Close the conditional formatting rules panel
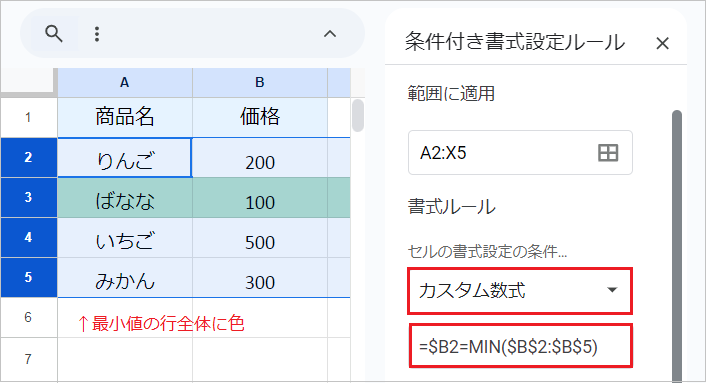 [662, 43]
